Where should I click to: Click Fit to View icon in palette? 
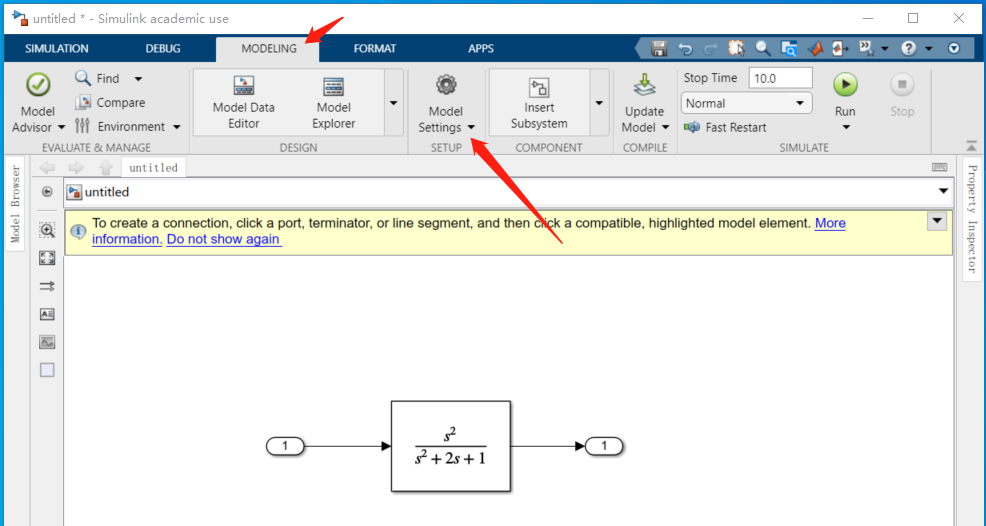pos(47,258)
